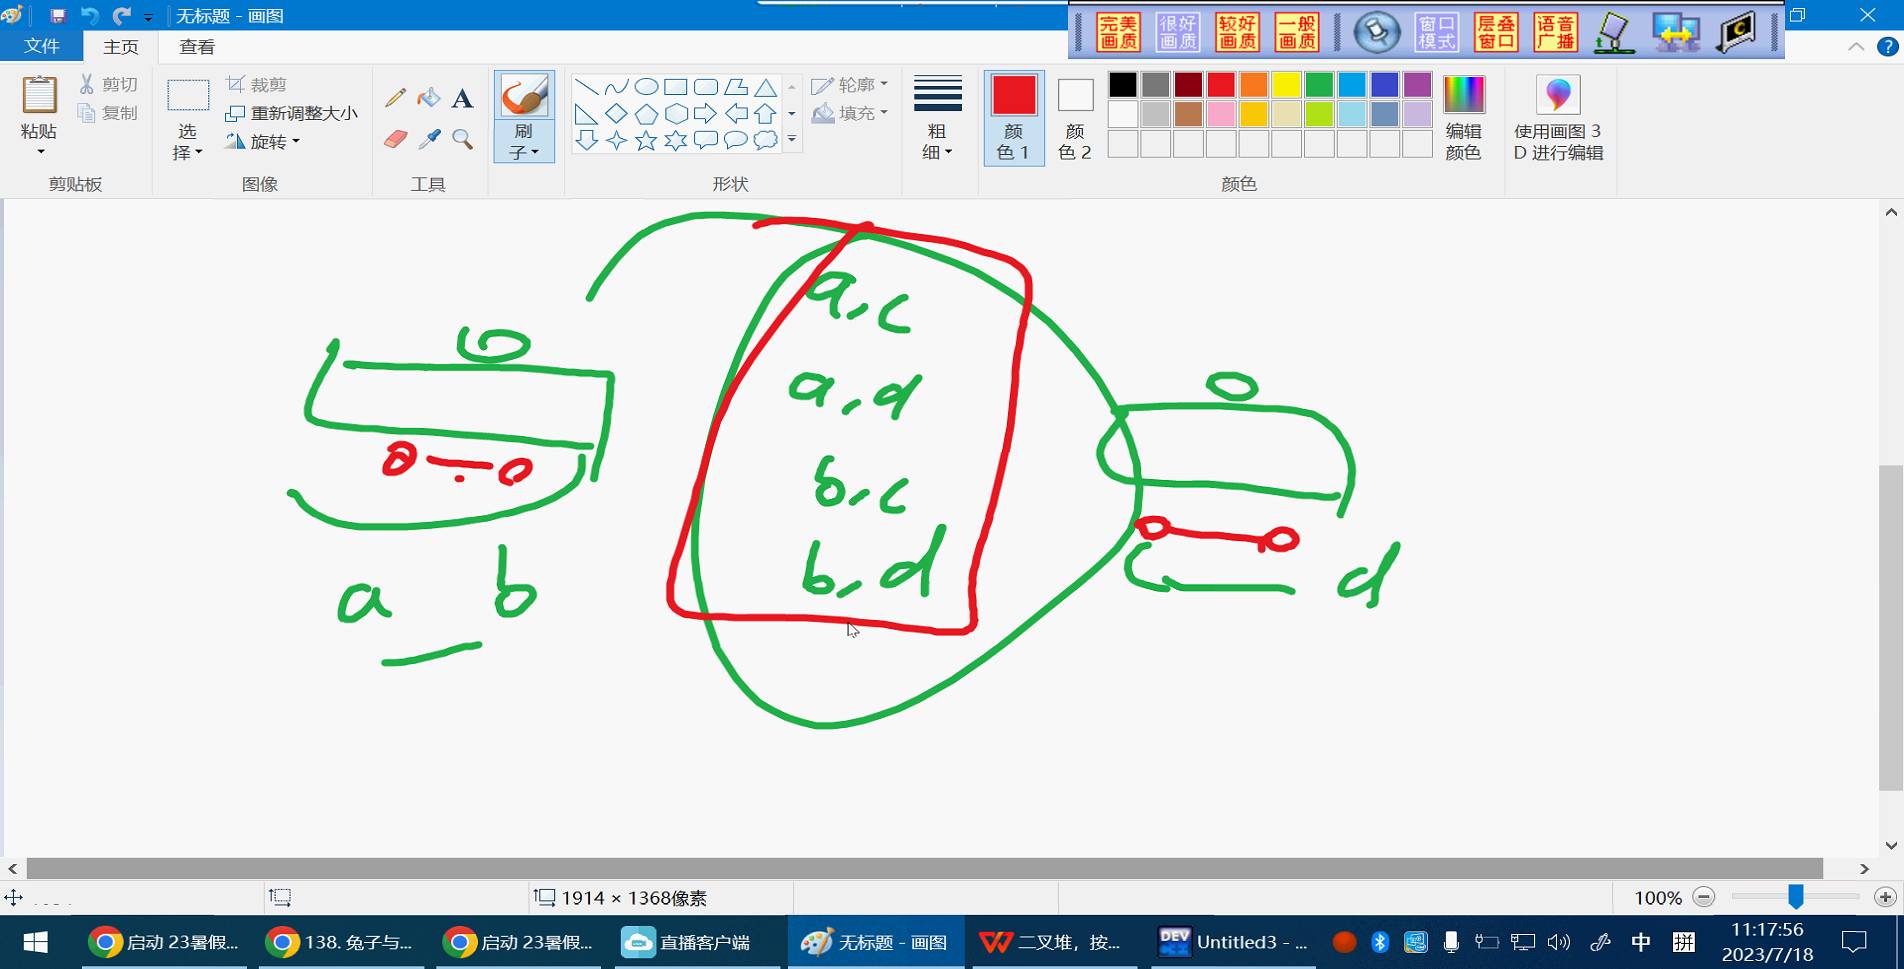Select the Eraser tool
This screenshot has height=969, width=1904.
(395, 139)
